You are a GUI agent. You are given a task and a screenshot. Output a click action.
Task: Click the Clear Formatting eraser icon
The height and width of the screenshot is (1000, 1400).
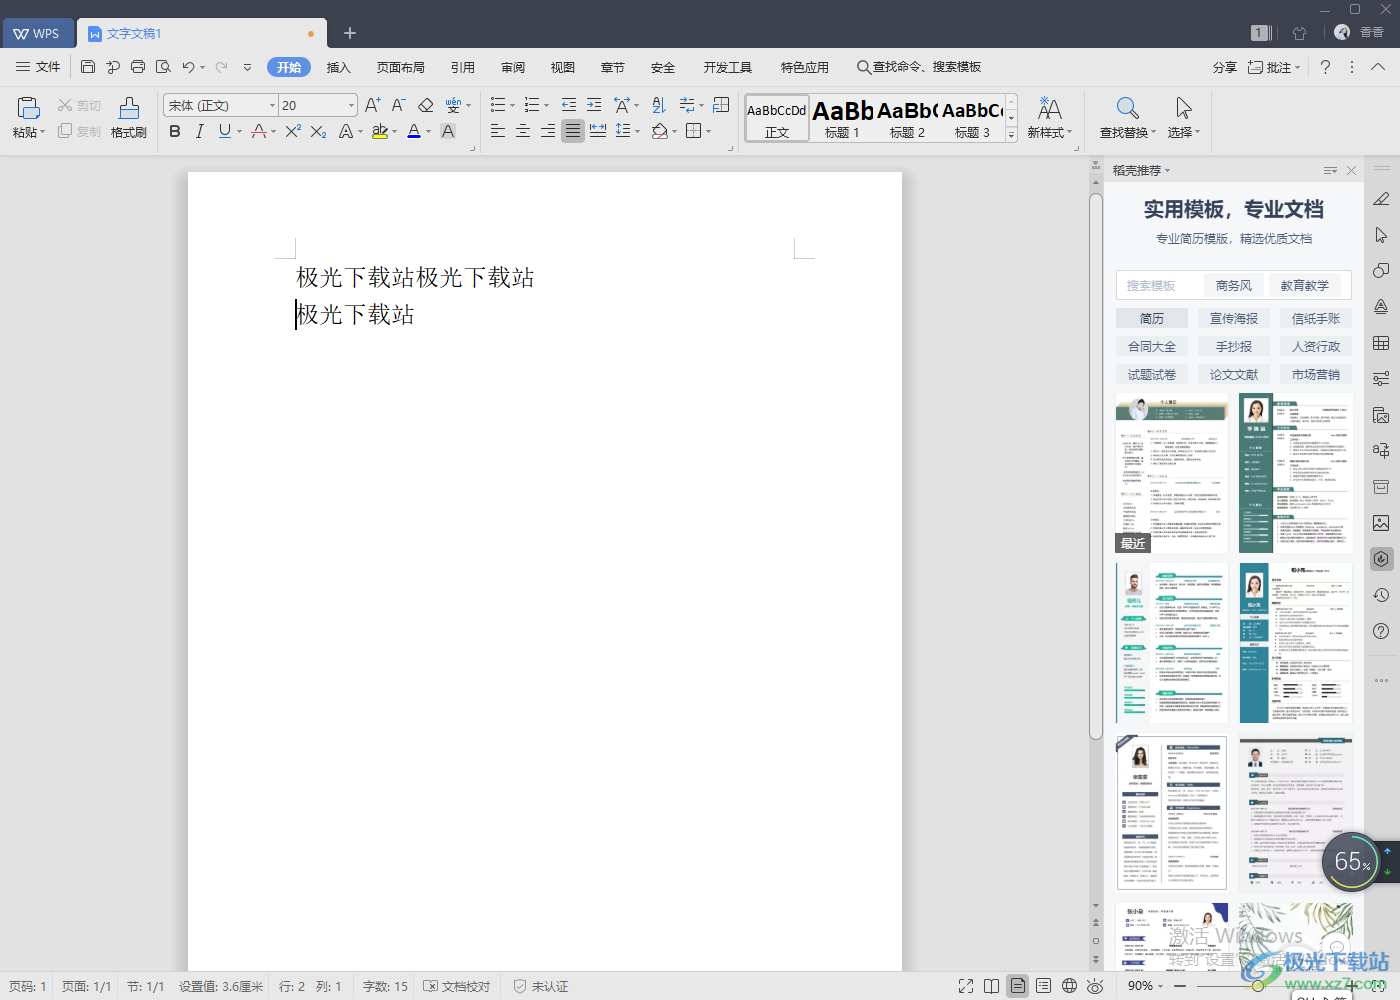[425, 105]
